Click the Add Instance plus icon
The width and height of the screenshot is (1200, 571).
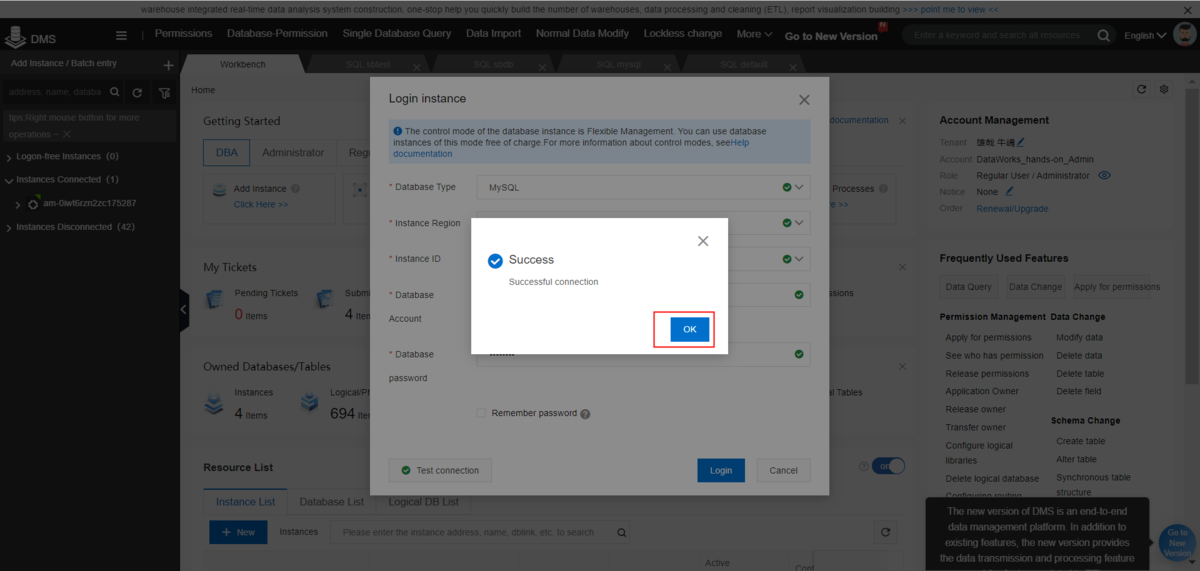[x=168, y=65]
